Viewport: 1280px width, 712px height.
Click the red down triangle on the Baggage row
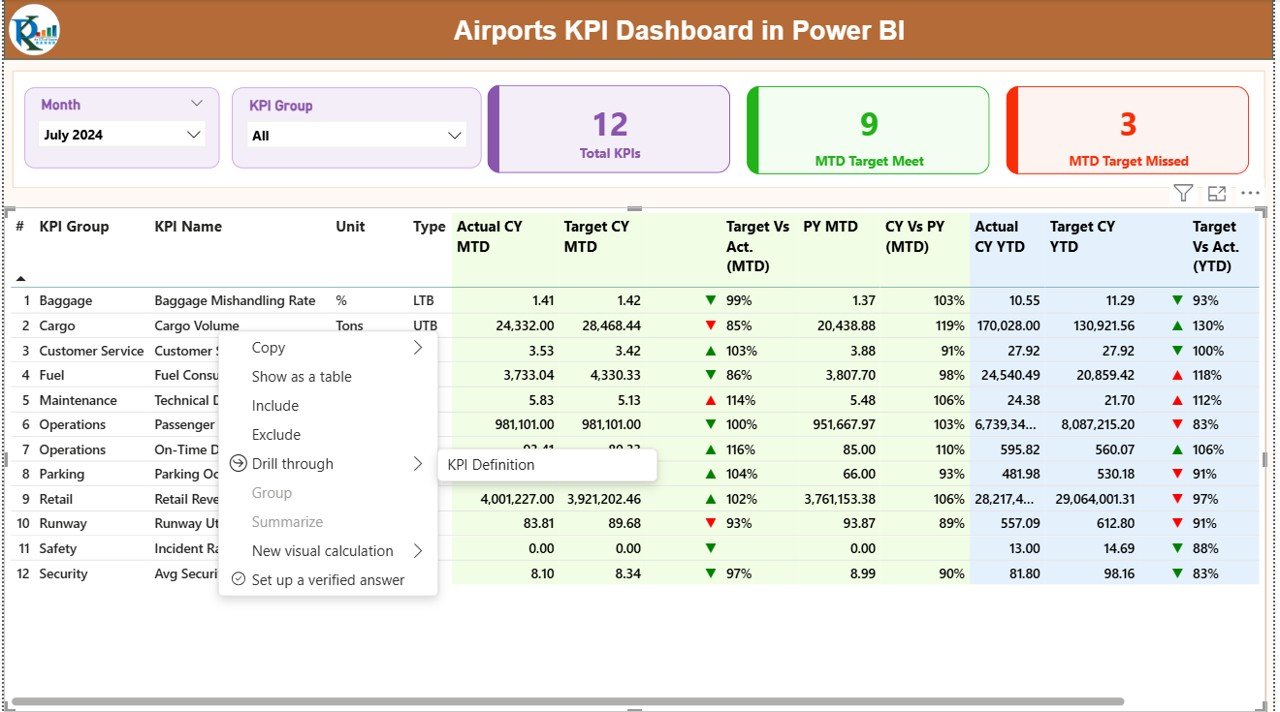pos(710,299)
